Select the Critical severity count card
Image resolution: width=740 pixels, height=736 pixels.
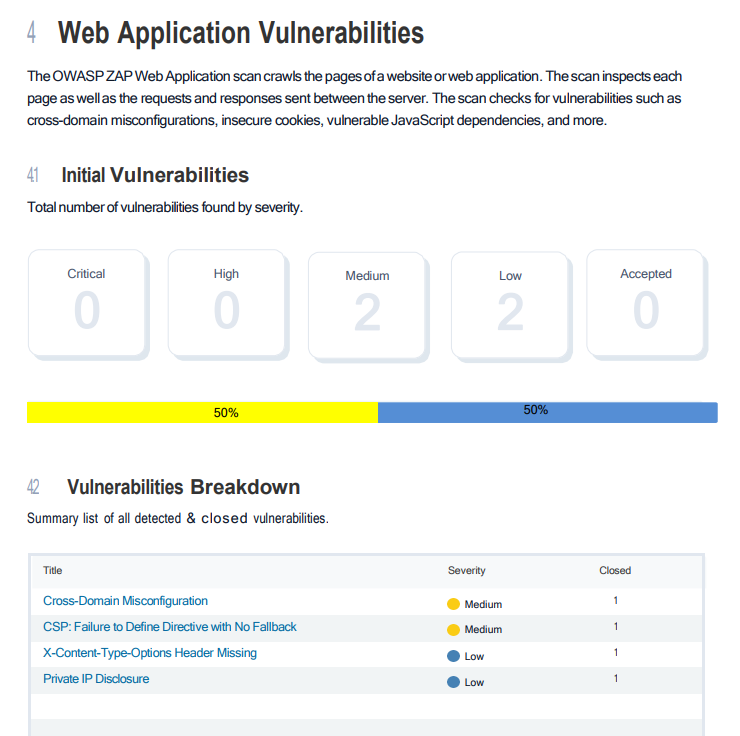[87, 302]
